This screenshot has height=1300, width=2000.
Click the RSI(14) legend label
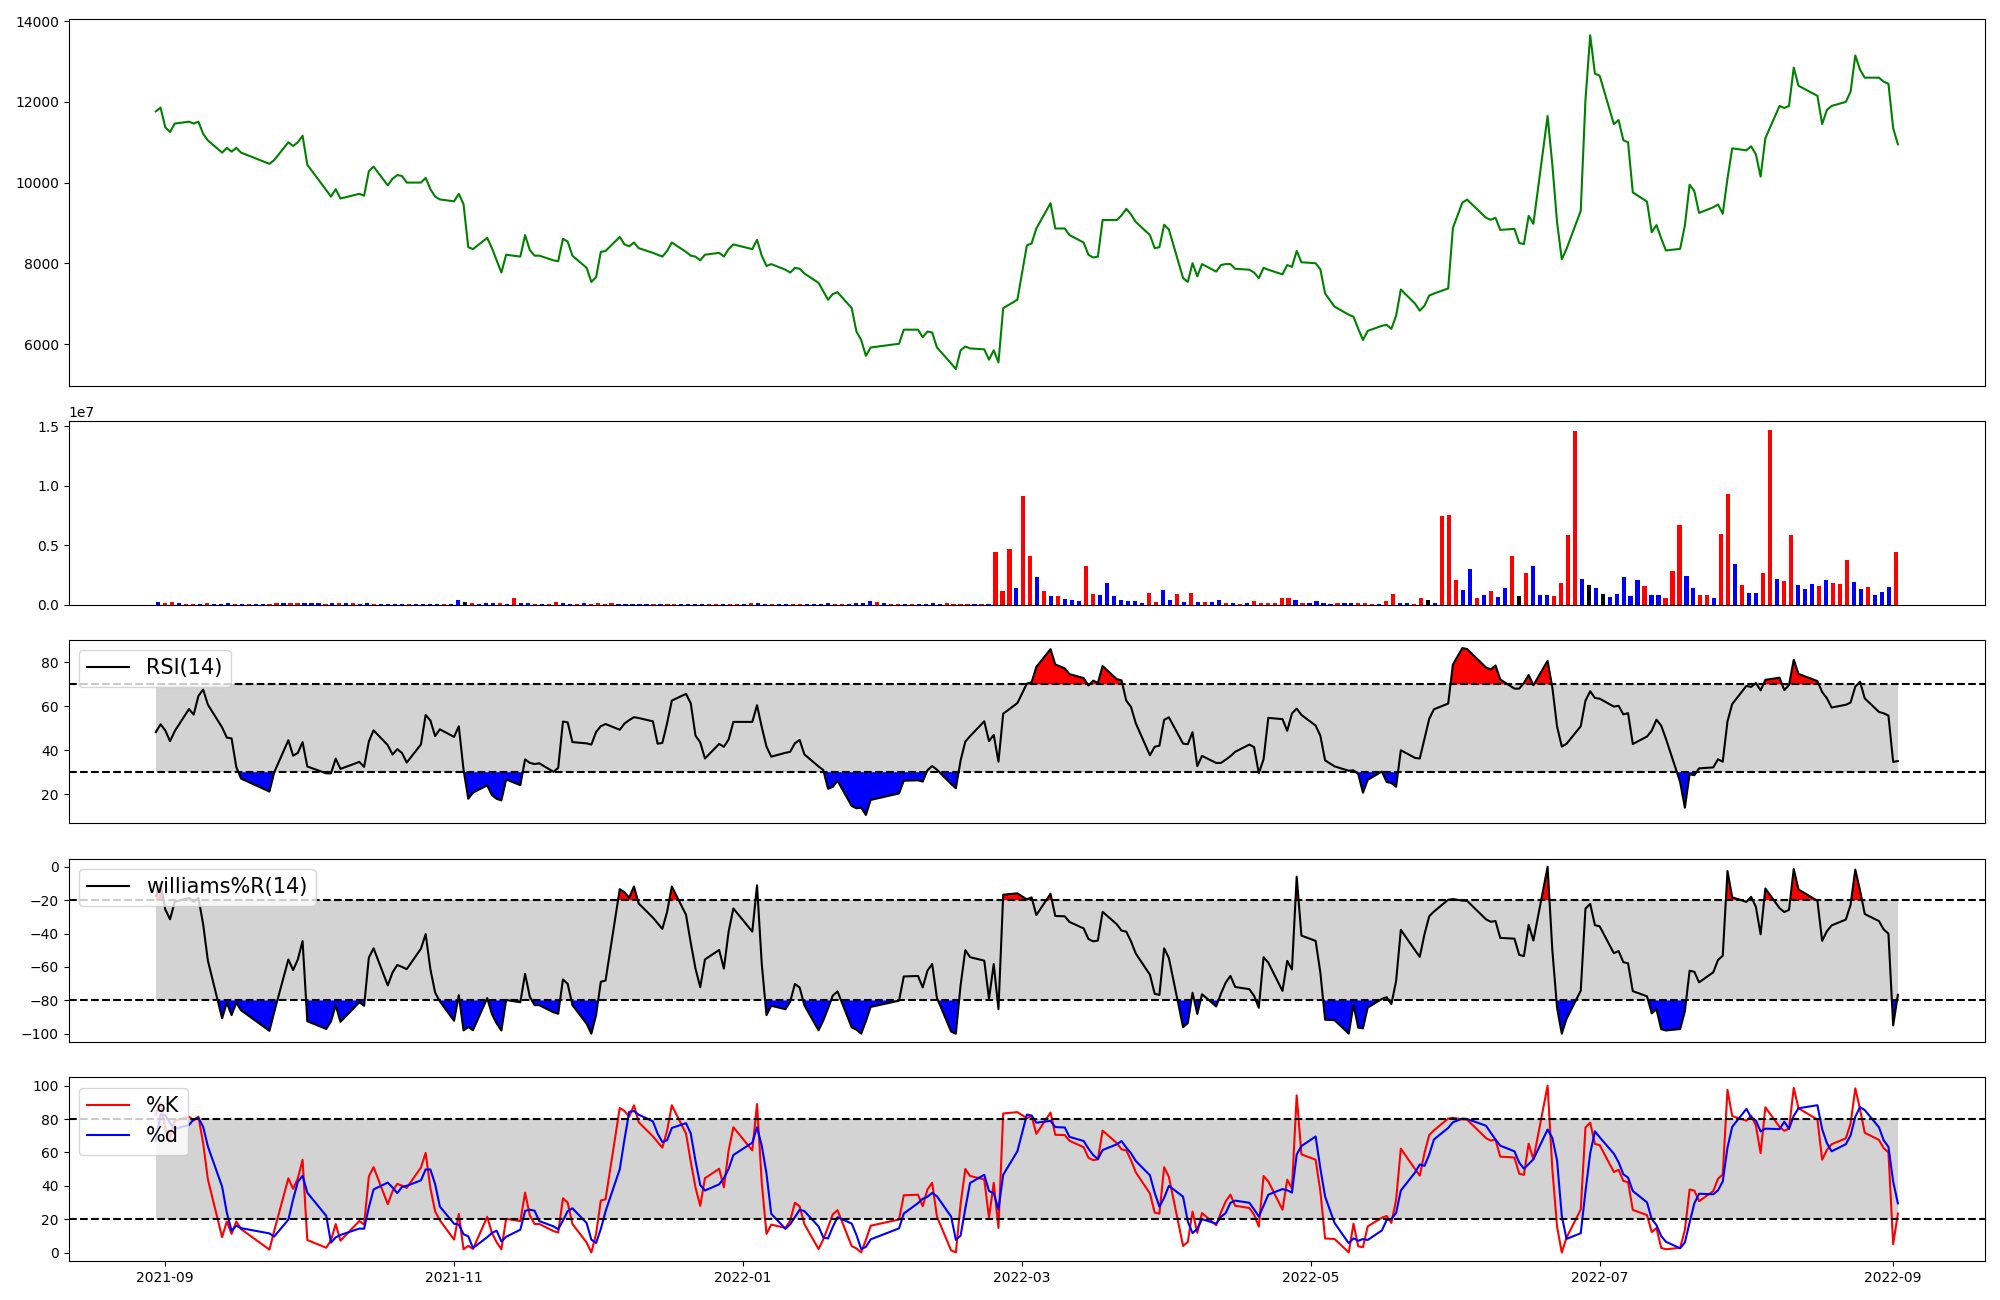[184, 668]
